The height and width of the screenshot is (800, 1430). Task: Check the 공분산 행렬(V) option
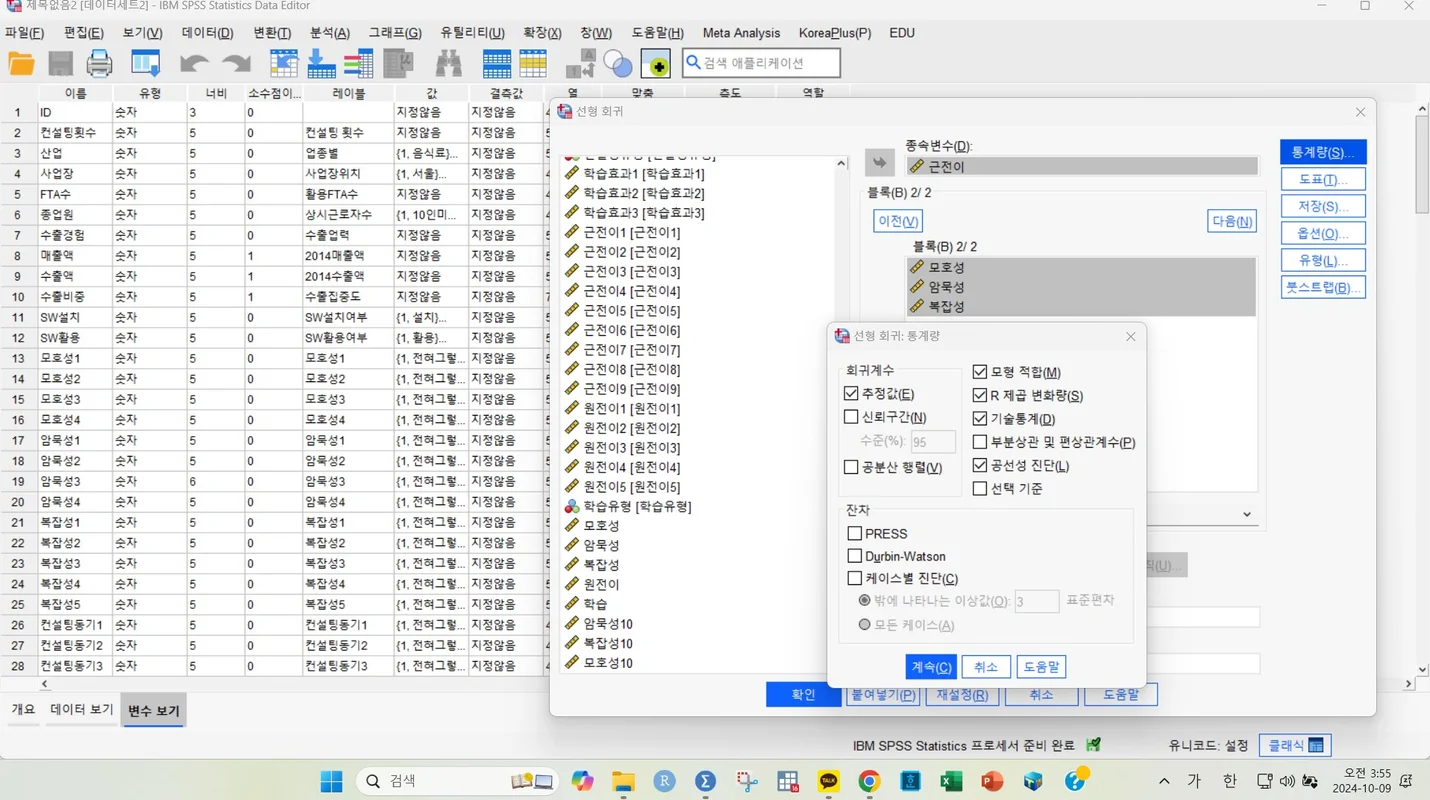851,467
